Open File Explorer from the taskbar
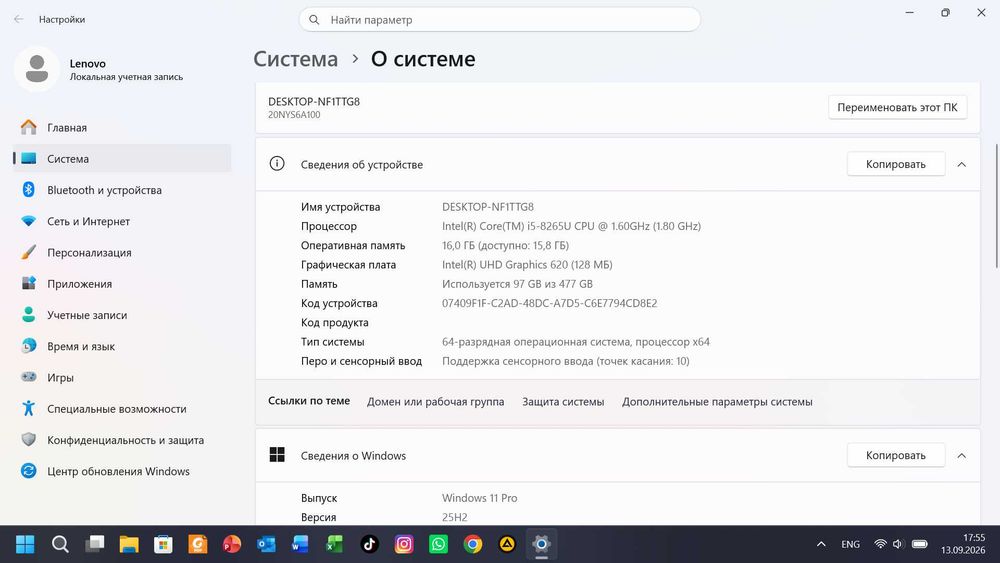The height and width of the screenshot is (563, 1000). tap(129, 544)
